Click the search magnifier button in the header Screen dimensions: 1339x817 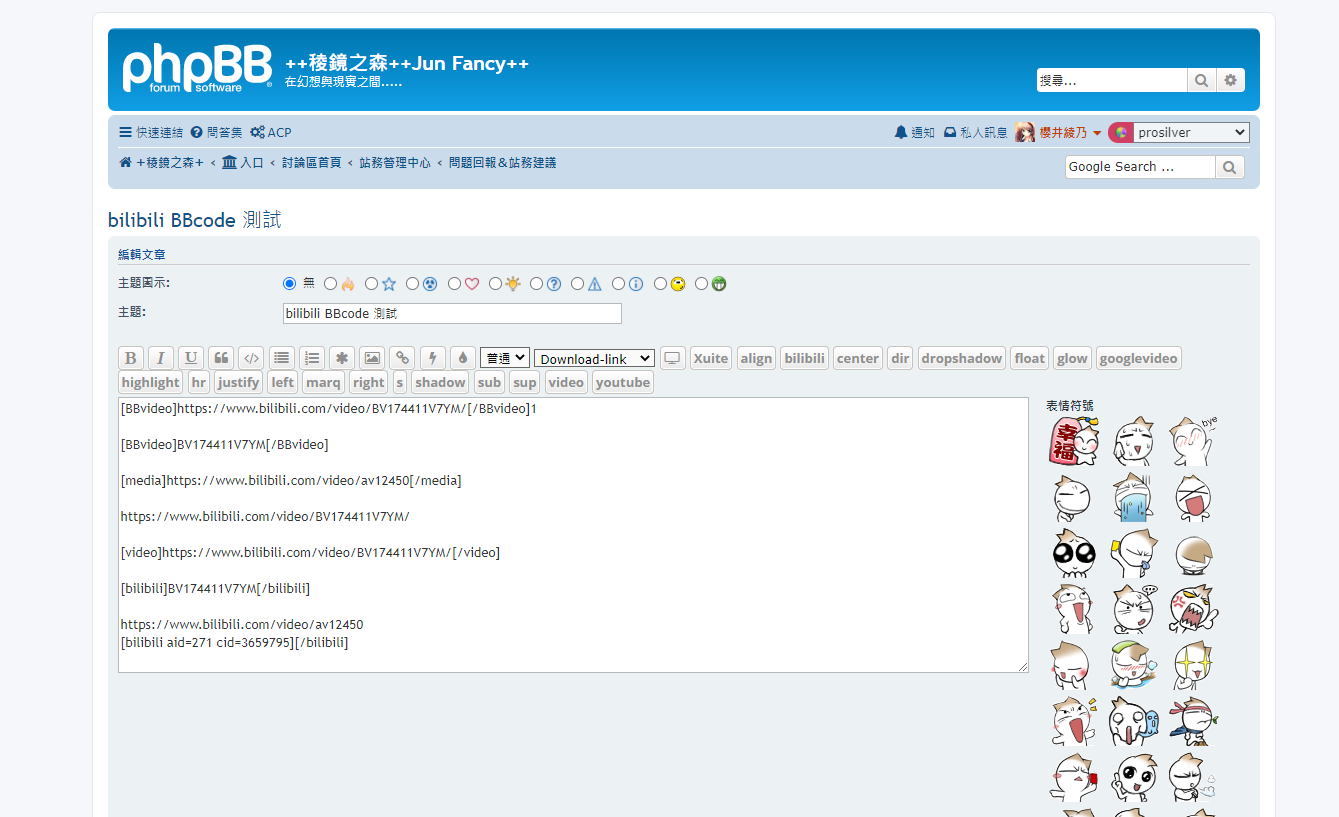tap(1201, 80)
